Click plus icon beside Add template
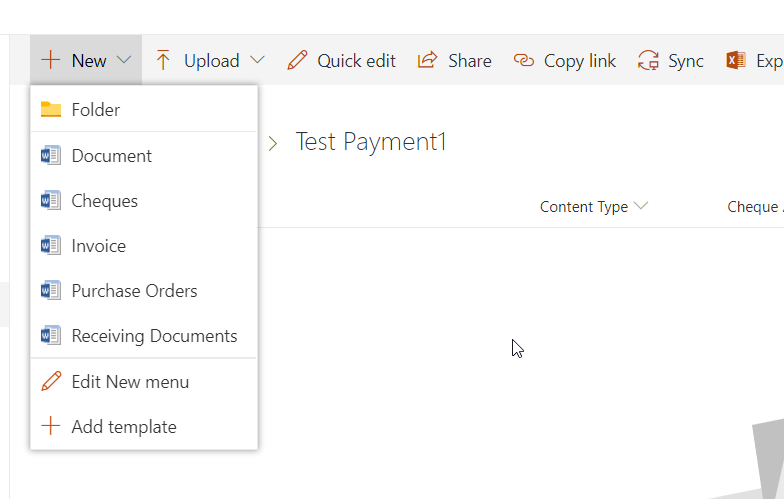 tap(50, 426)
